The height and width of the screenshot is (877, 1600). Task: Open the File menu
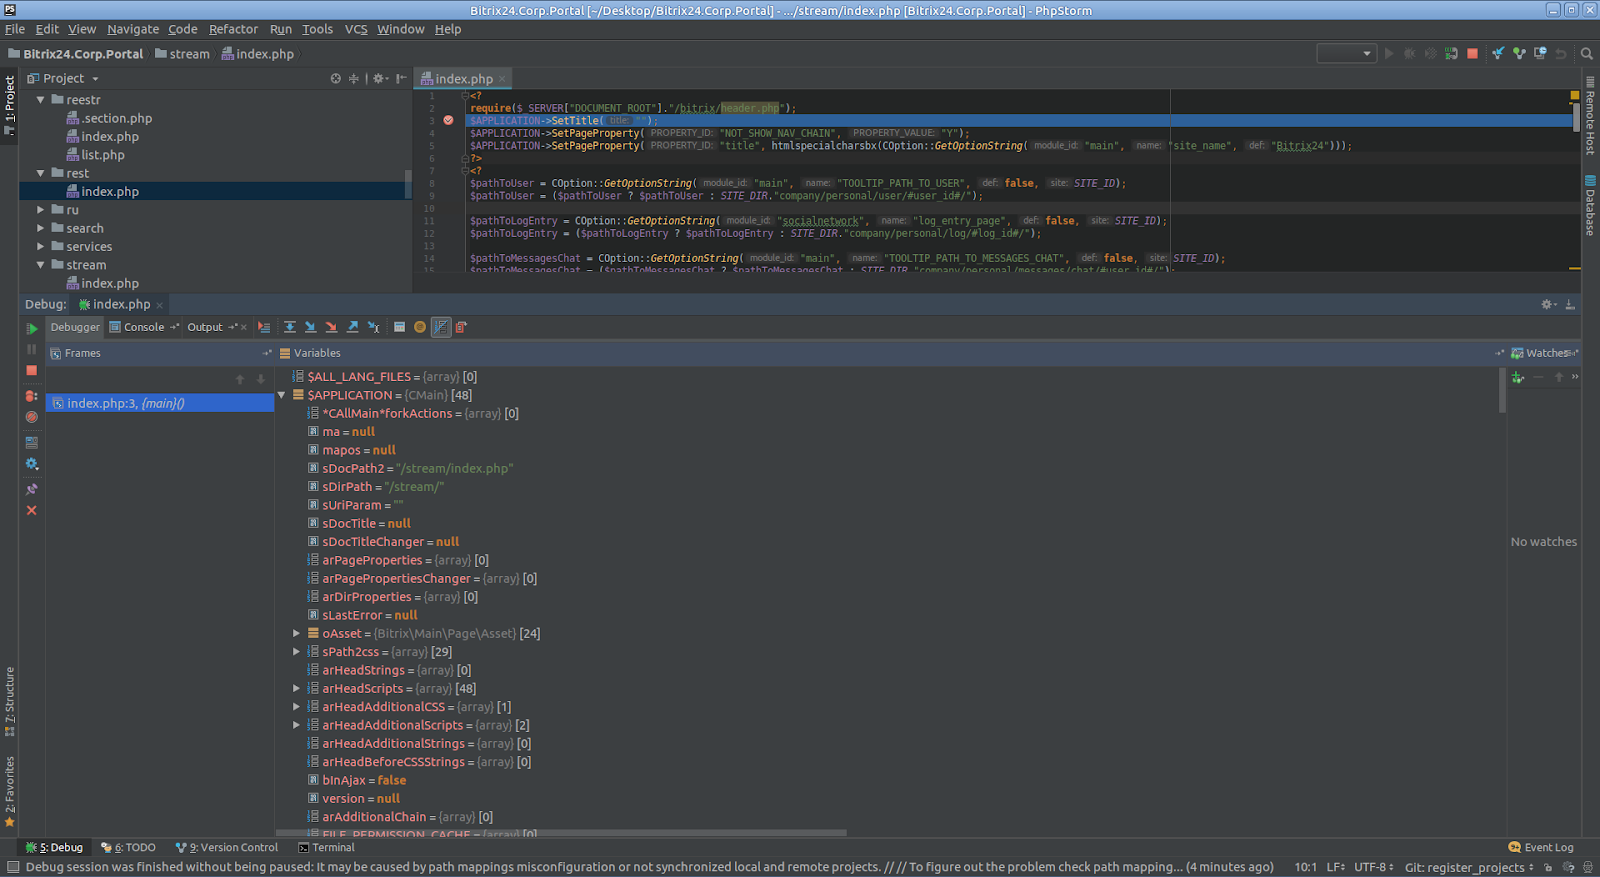pyautogui.click(x=15, y=29)
